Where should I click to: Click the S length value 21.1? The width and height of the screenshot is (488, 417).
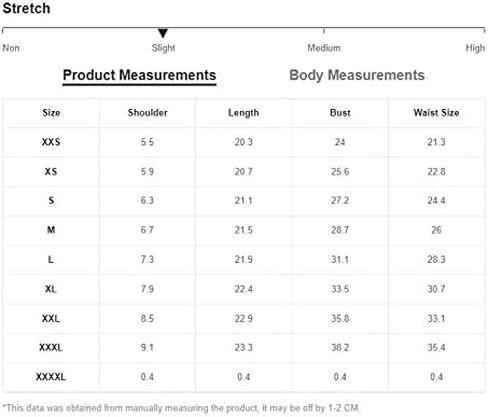point(244,201)
